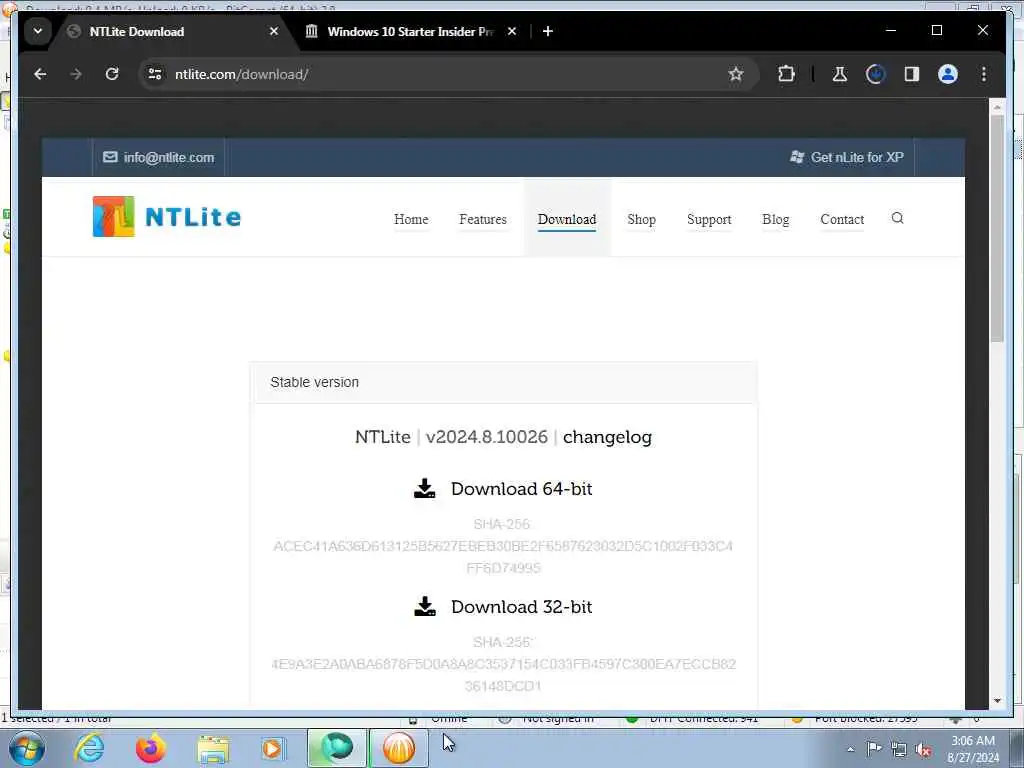Launch Internet Explorer from the taskbar

click(89, 748)
